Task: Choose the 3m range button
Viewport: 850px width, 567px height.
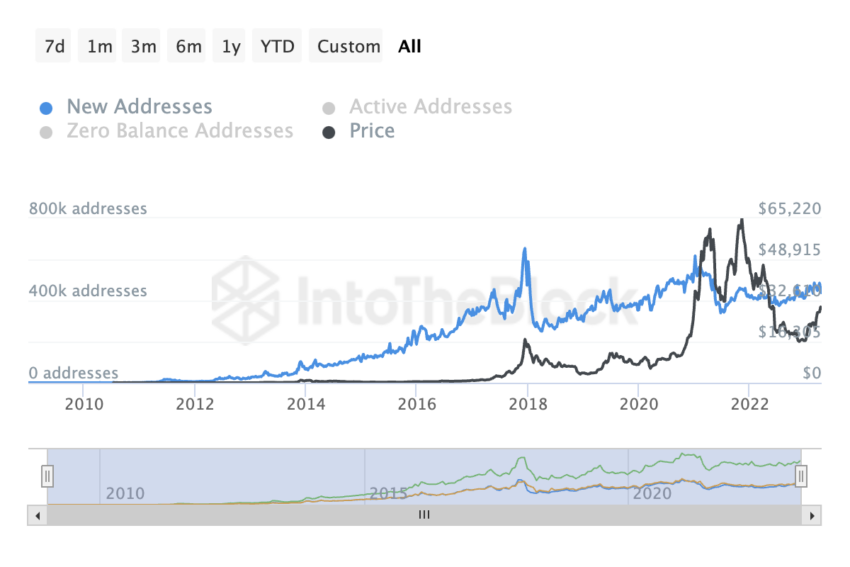Action: pyautogui.click(x=144, y=46)
